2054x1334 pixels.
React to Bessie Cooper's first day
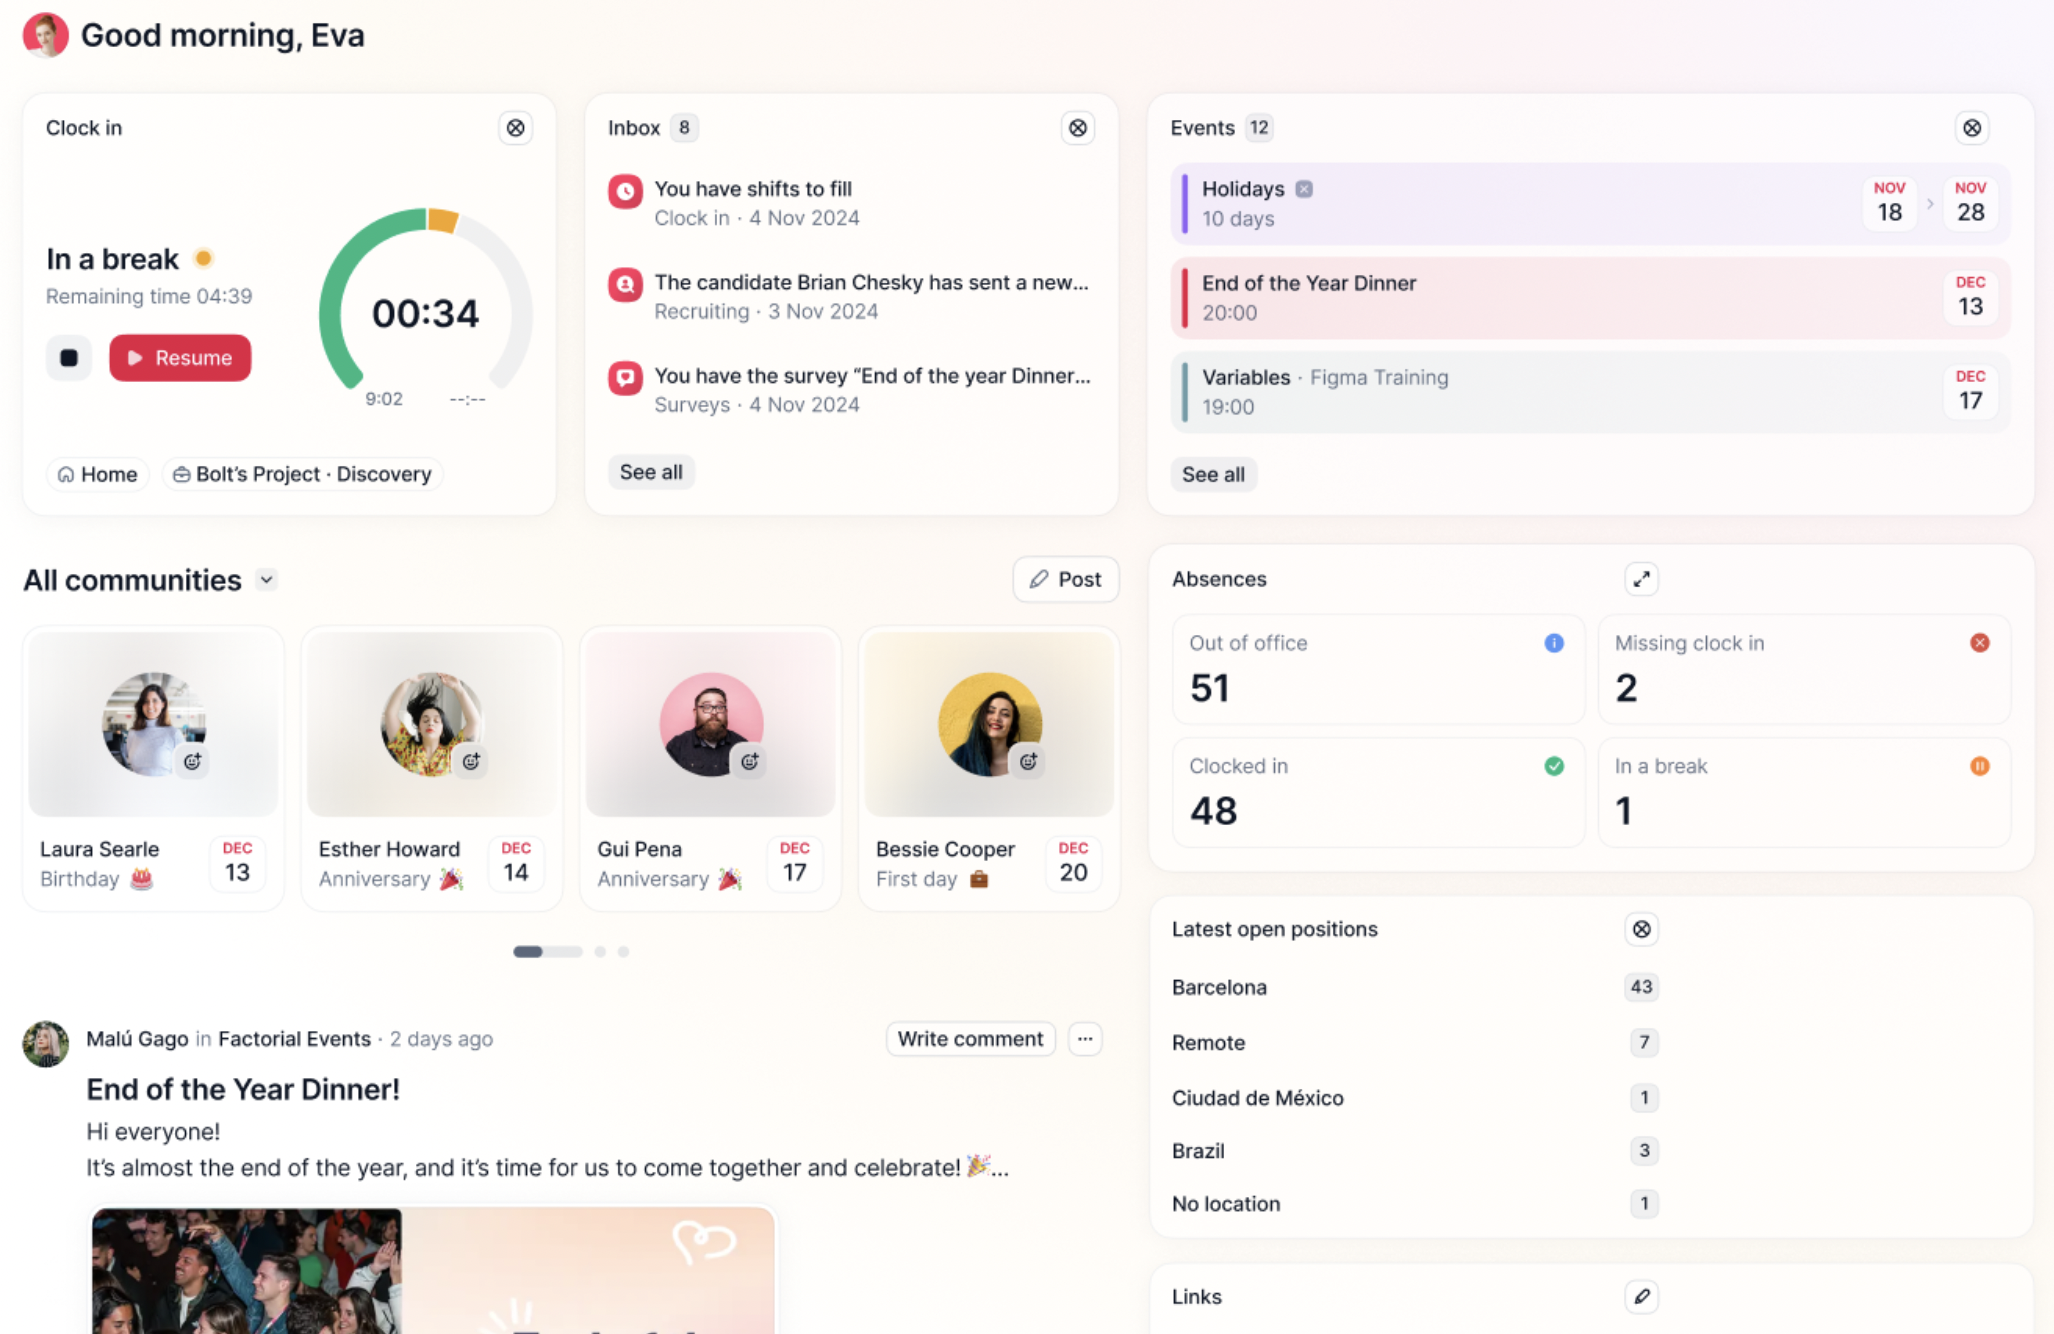(x=1028, y=762)
